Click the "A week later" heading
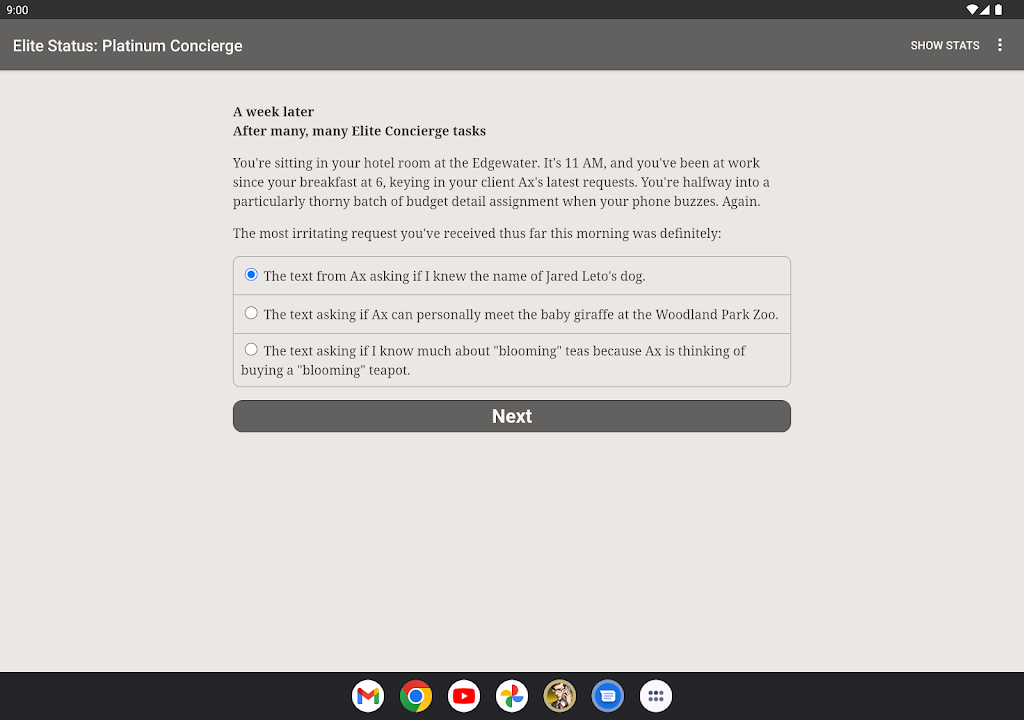 (x=273, y=112)
